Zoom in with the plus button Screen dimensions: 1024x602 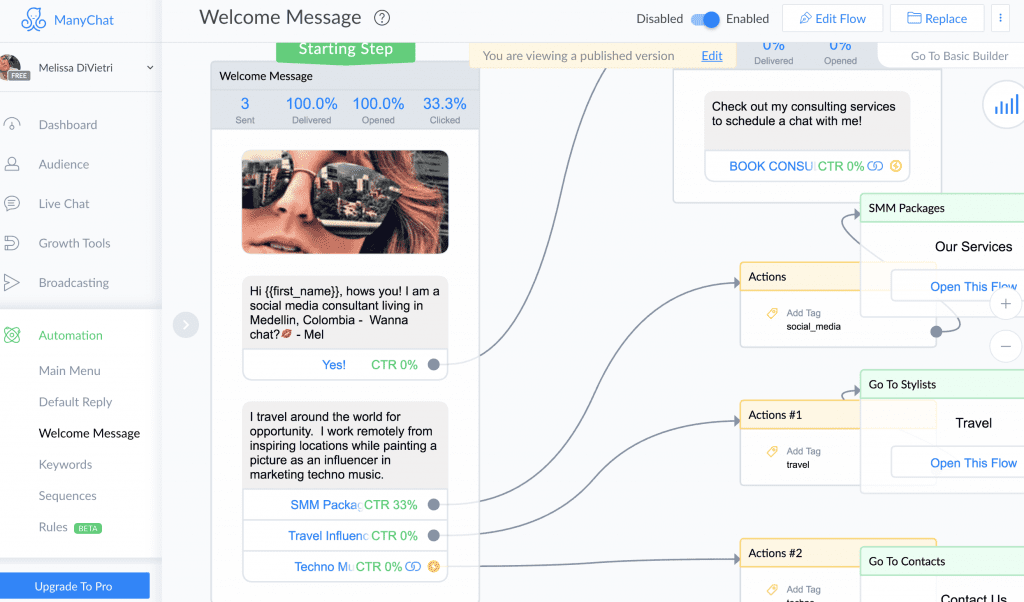1006,303
